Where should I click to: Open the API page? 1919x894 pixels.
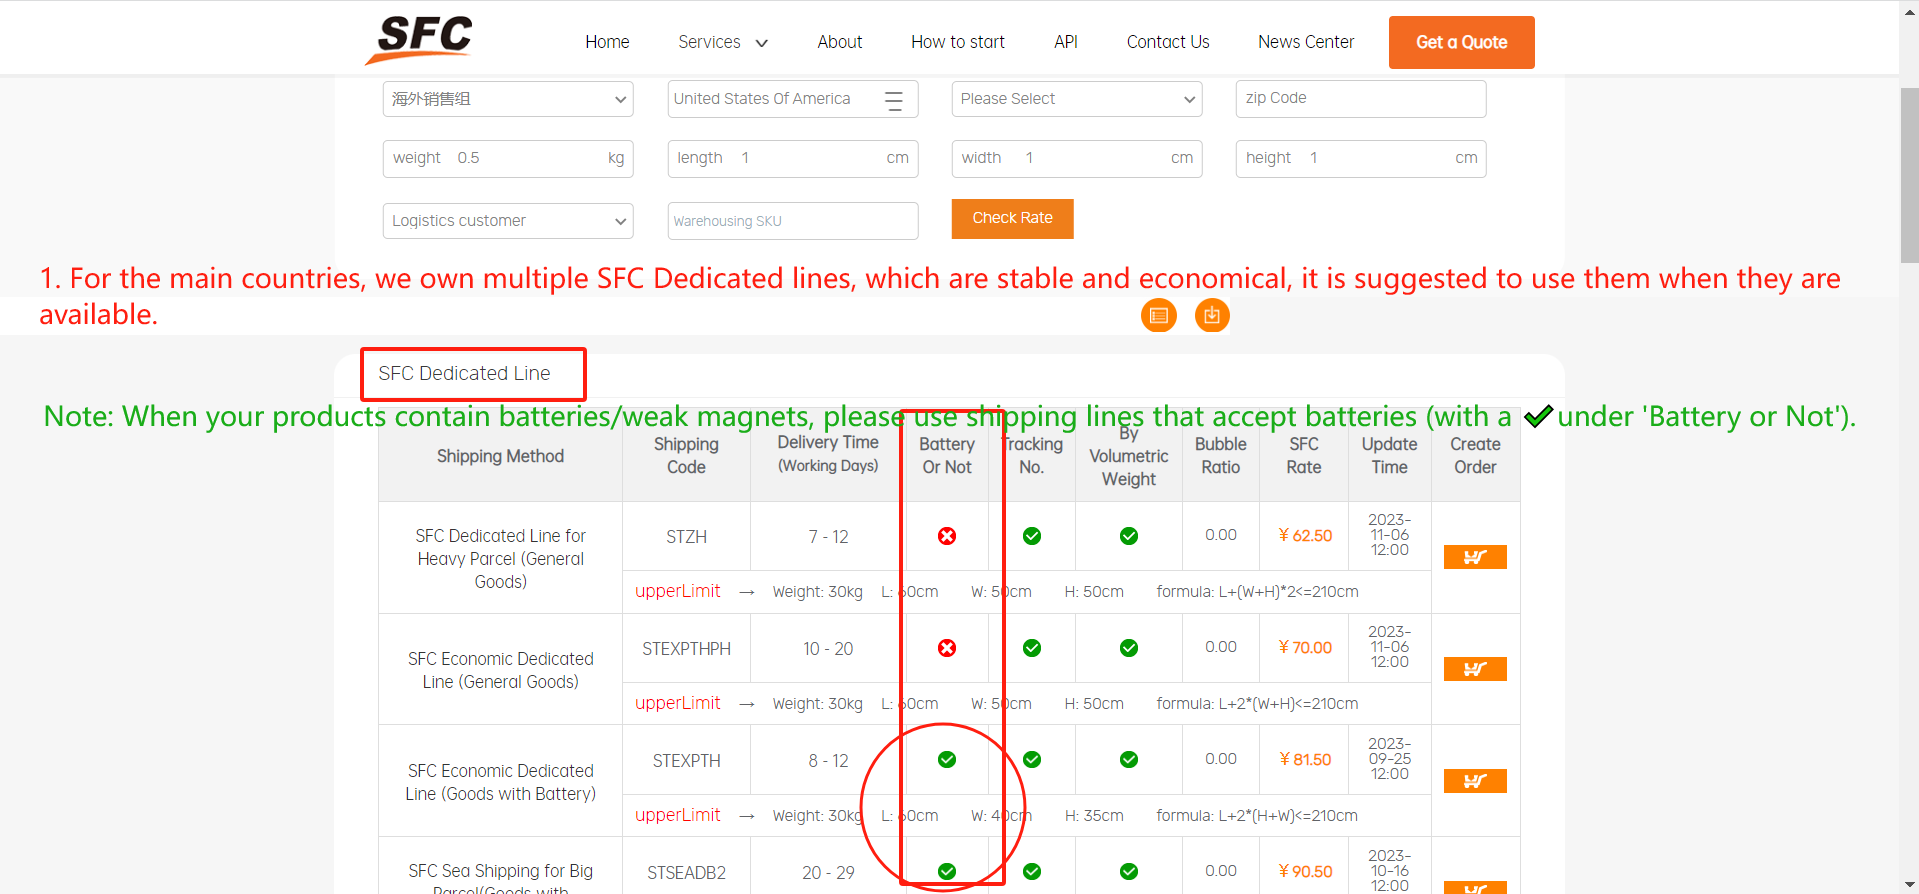(1065, 42)
